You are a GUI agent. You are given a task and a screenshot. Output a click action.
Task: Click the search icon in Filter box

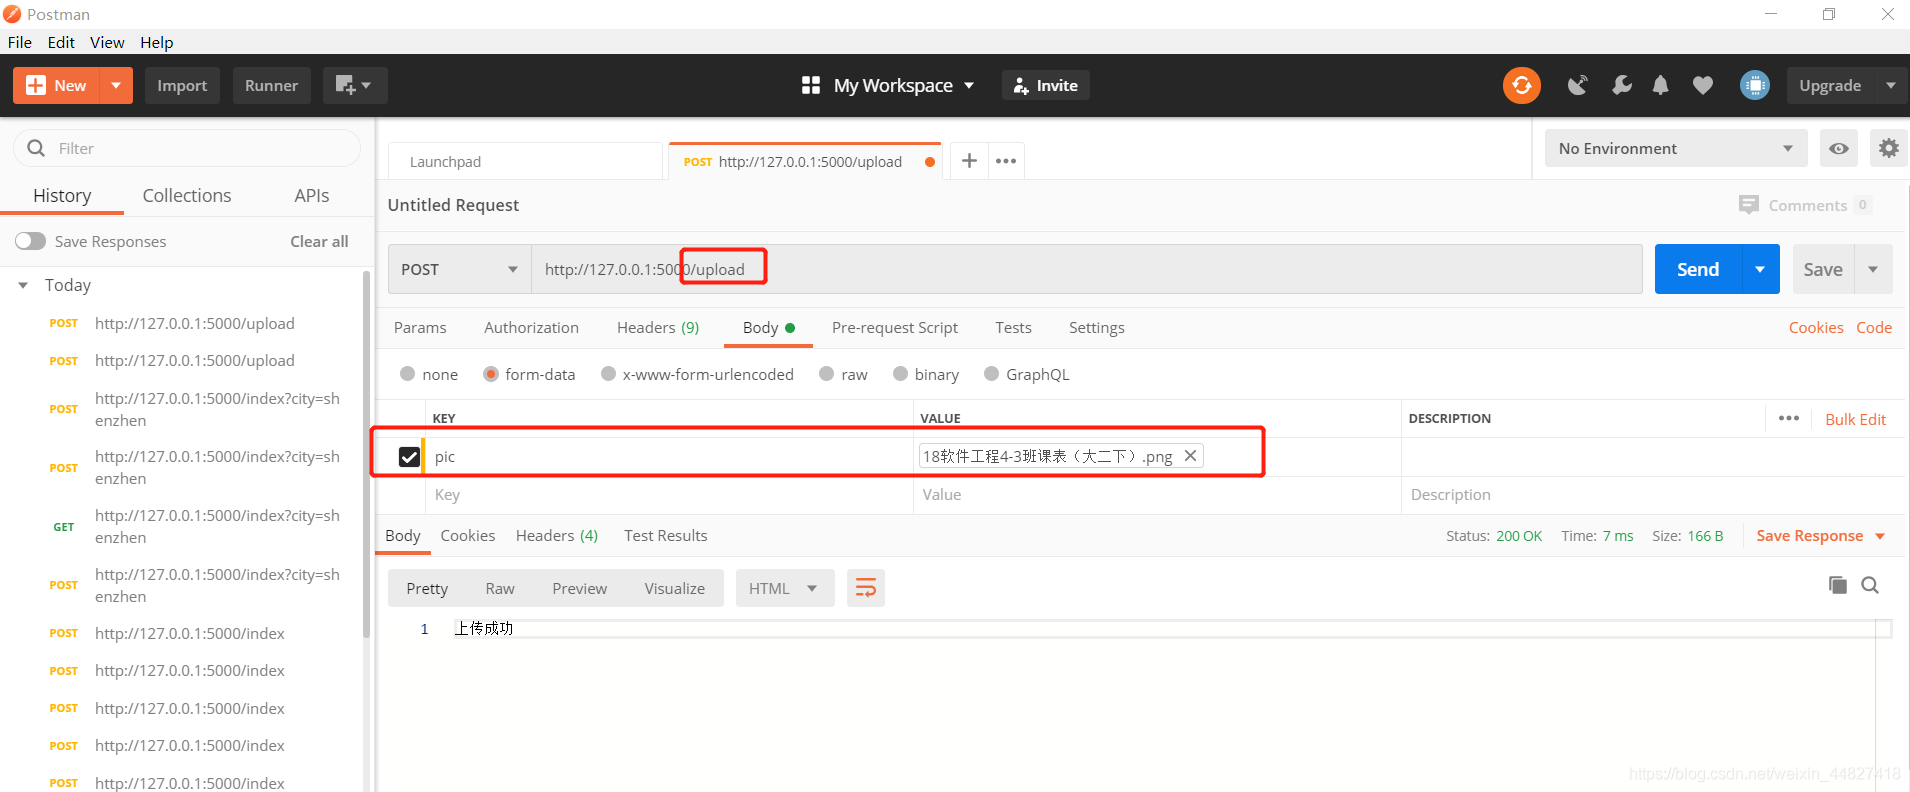[36, 148]
